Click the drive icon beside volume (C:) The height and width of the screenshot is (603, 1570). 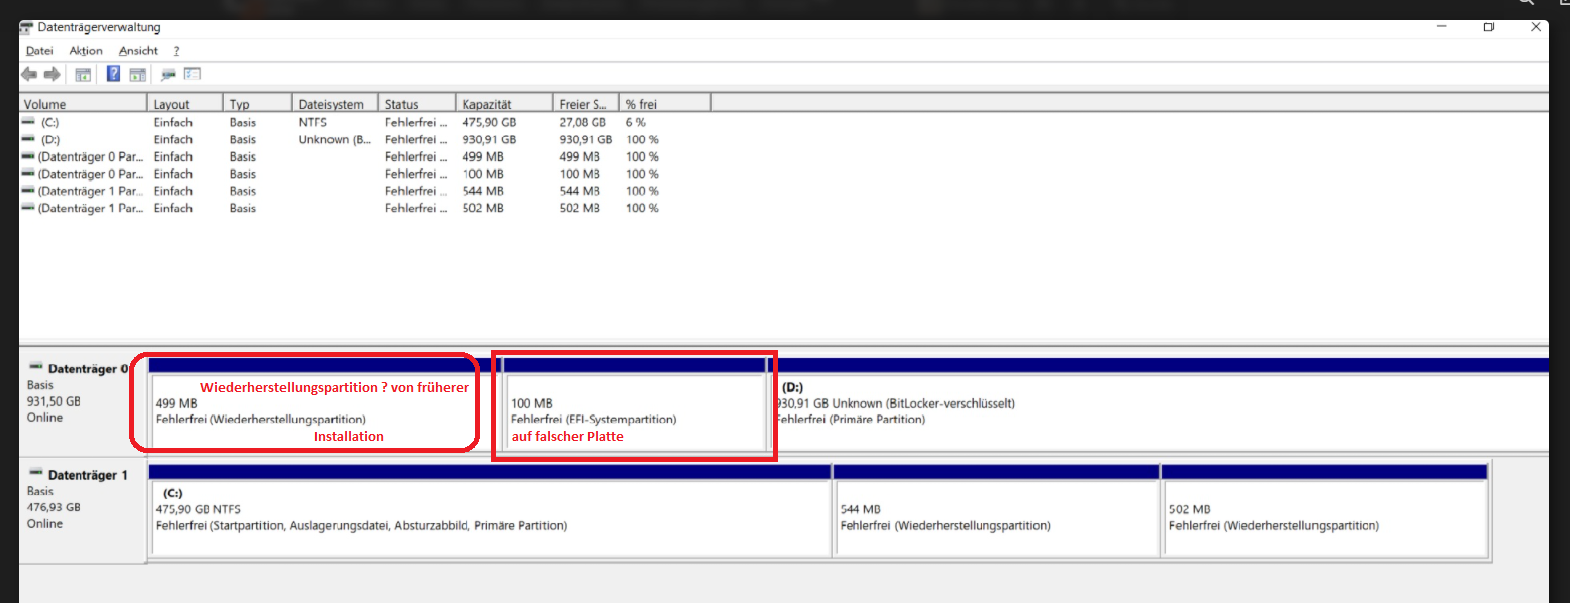(x=28, y=122)
